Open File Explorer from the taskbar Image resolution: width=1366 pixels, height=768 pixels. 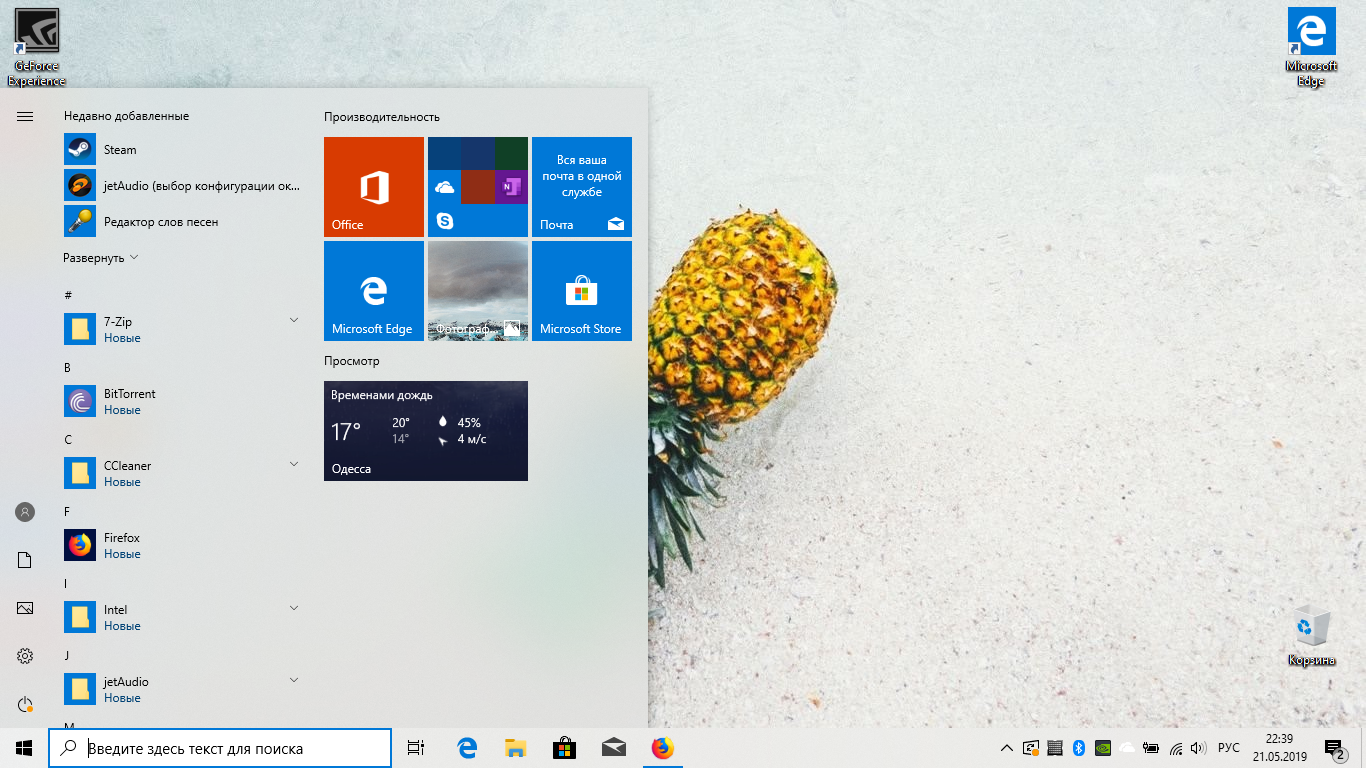[x=516, y=748]
